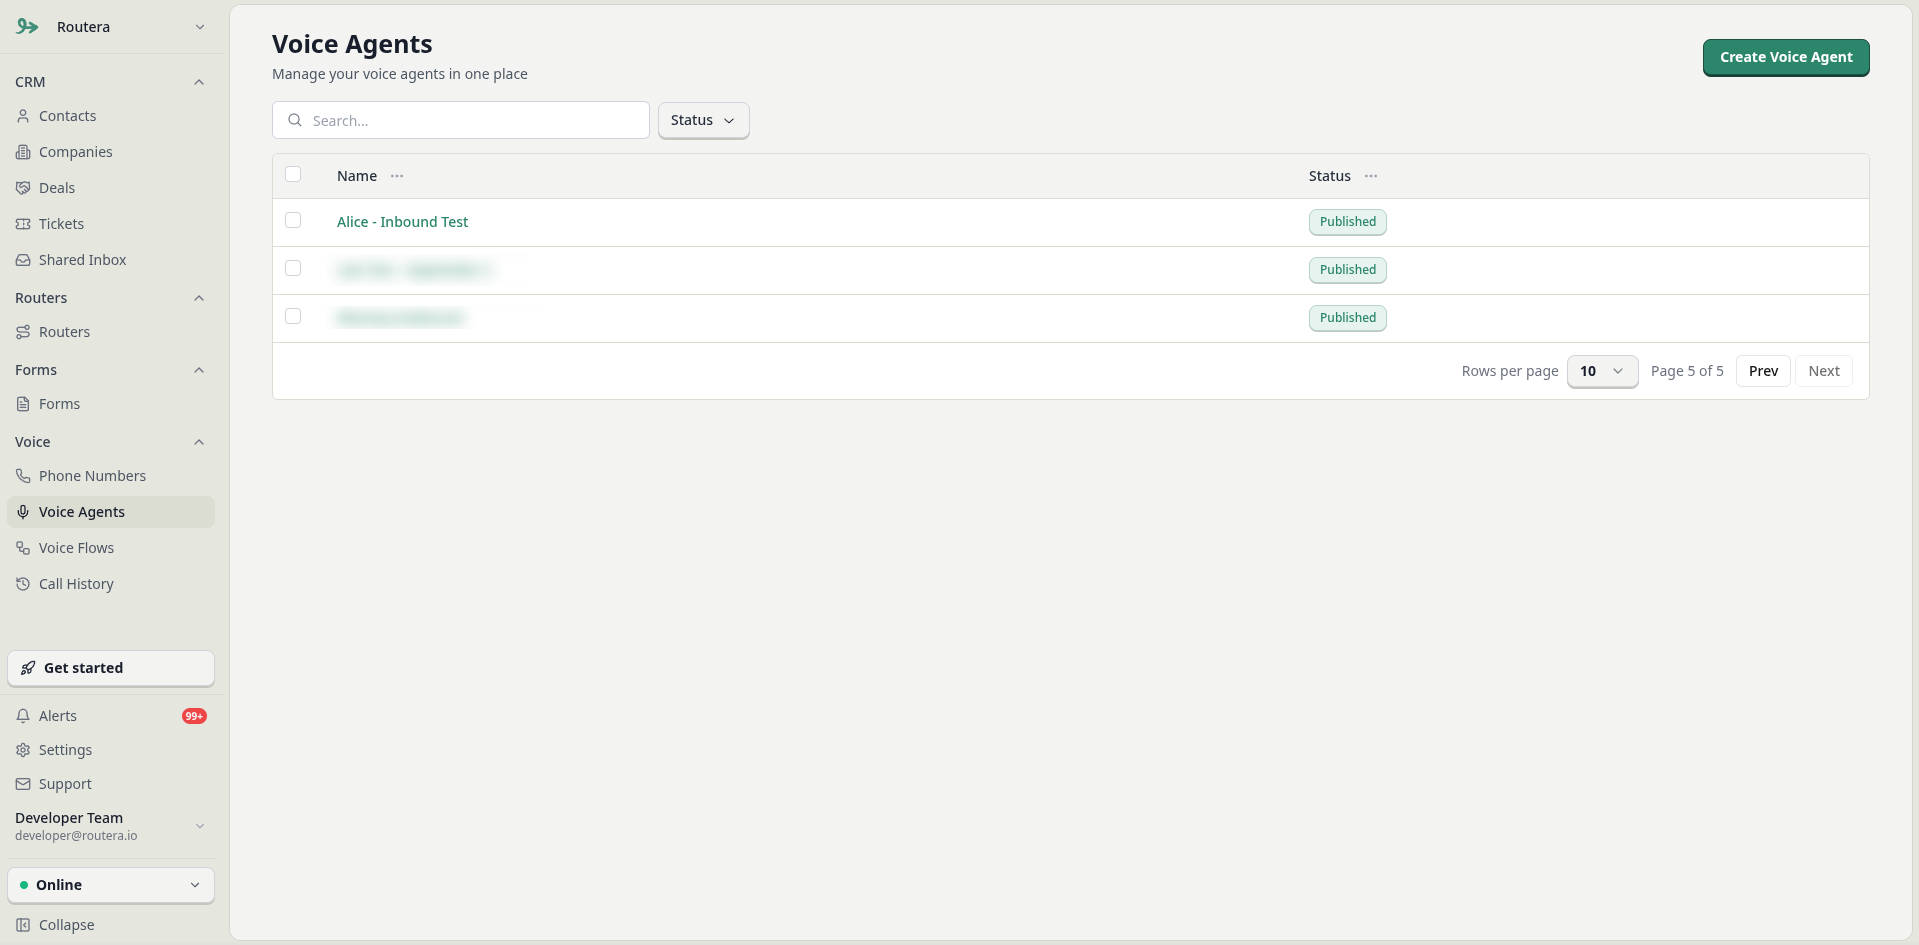Go to Shared Inbox page
The image size is (1919, 945).
click(x=83, y=260)
